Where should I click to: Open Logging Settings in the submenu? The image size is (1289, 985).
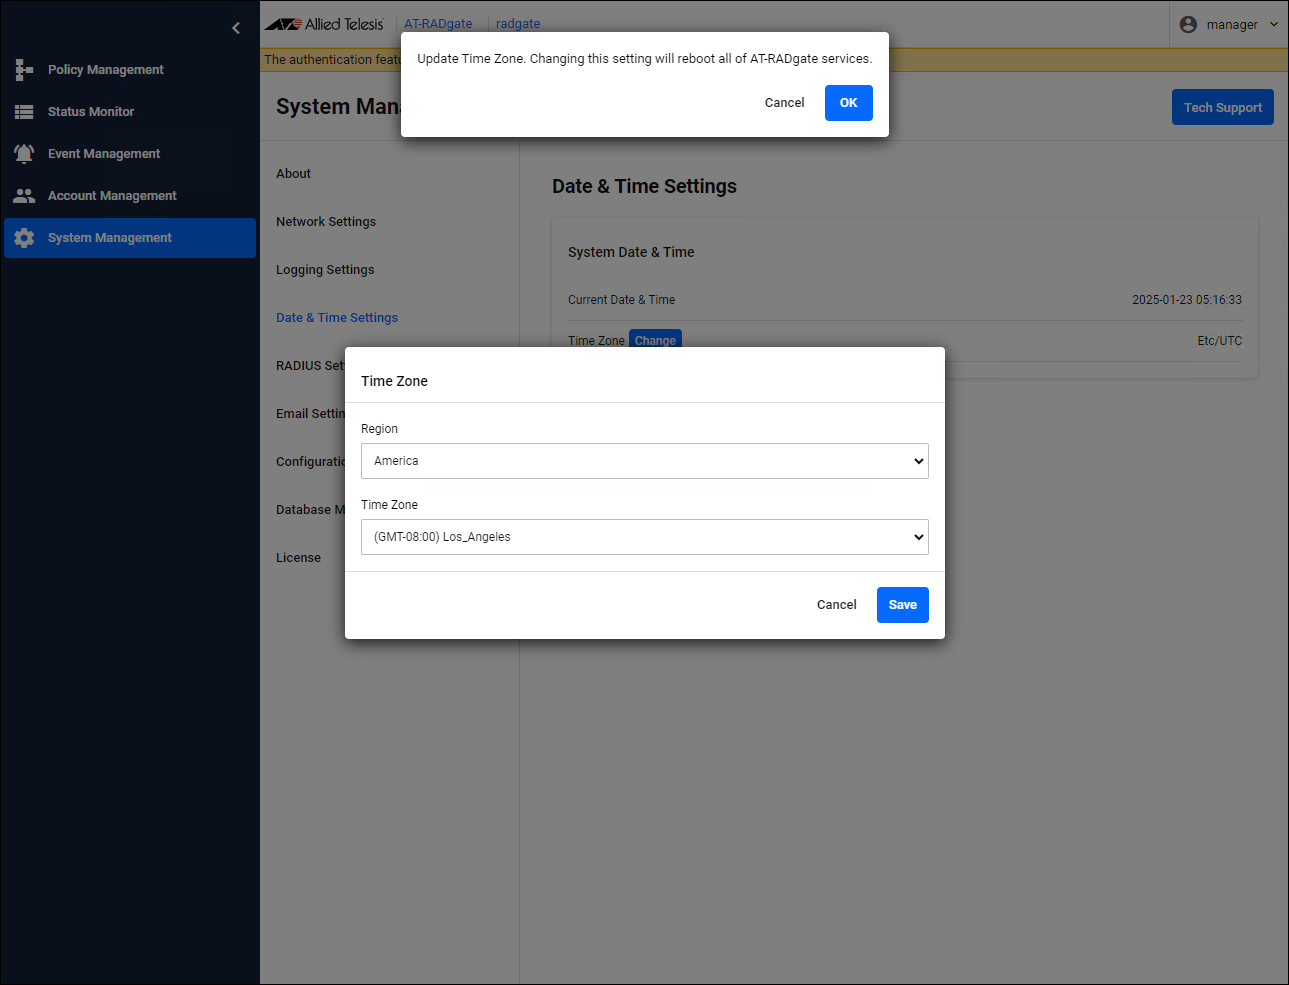click(325, 270)
